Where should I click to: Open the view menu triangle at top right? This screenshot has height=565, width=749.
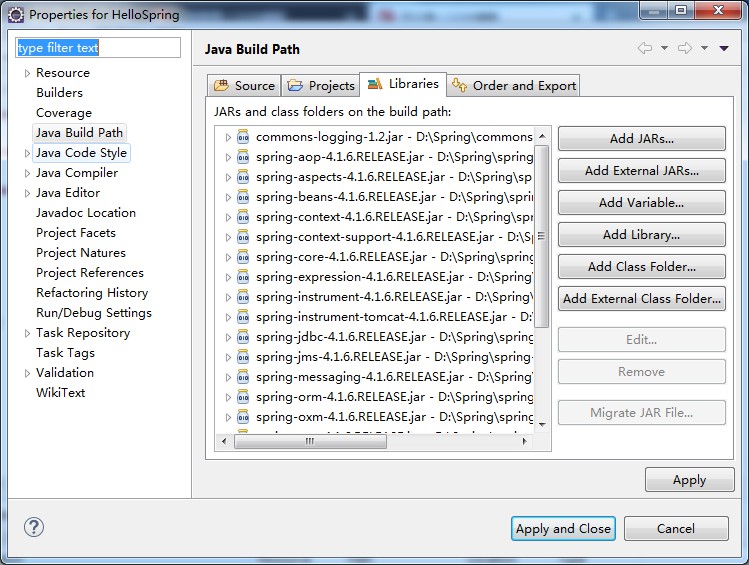(x=724, y=48)
